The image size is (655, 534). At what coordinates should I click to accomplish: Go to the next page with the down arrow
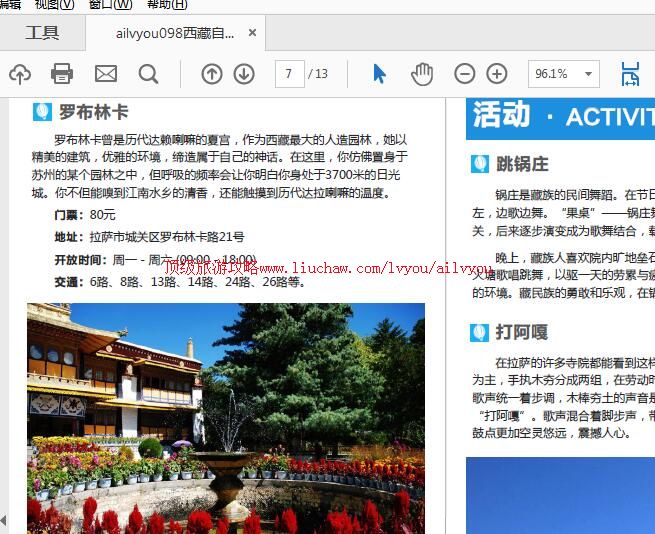tap(244, 74)
